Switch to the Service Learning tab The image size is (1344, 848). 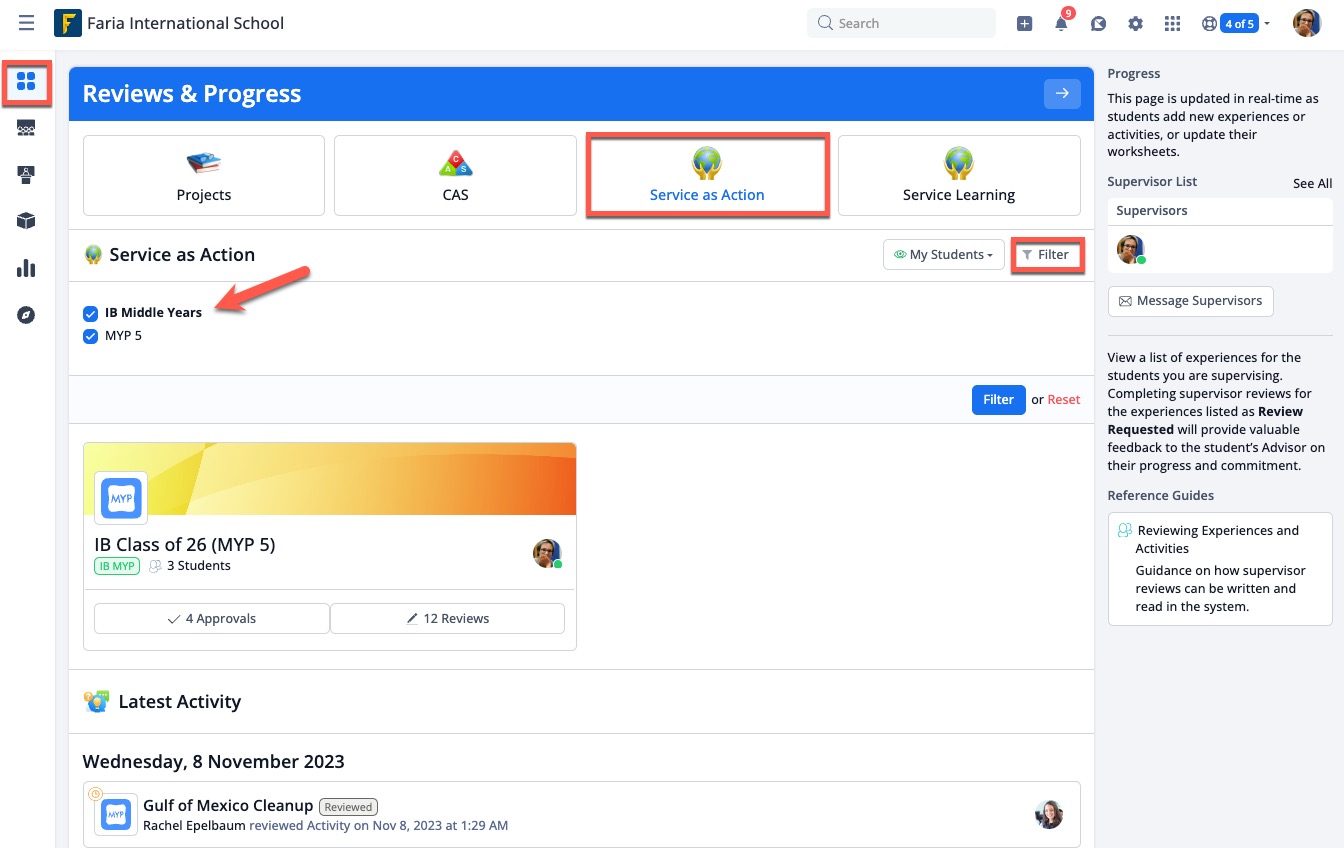[958, 176]
